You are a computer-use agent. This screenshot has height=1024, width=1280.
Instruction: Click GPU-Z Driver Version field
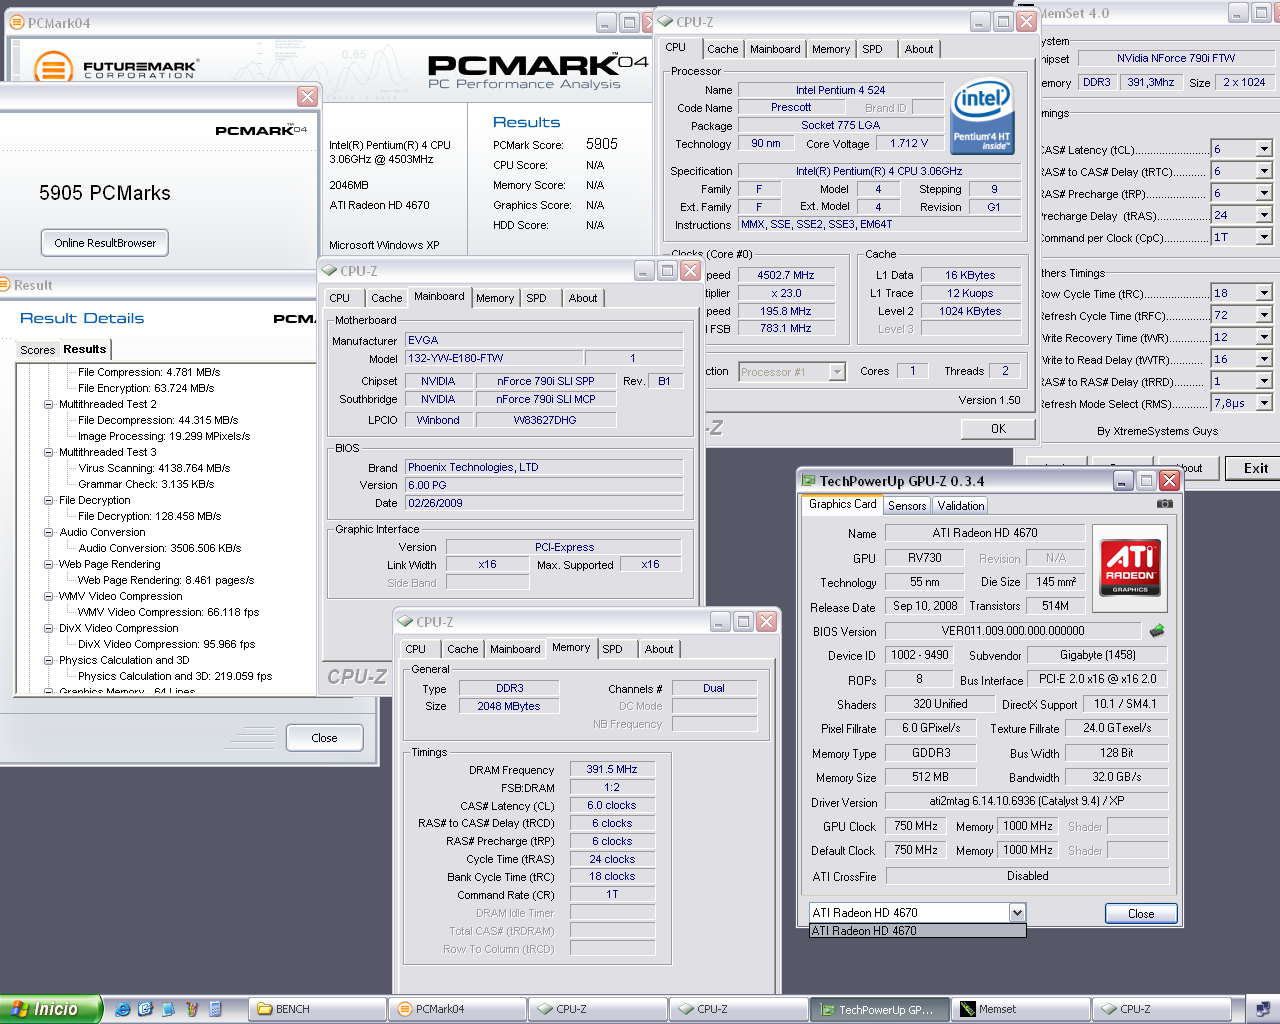click(x=1027, y=801)
